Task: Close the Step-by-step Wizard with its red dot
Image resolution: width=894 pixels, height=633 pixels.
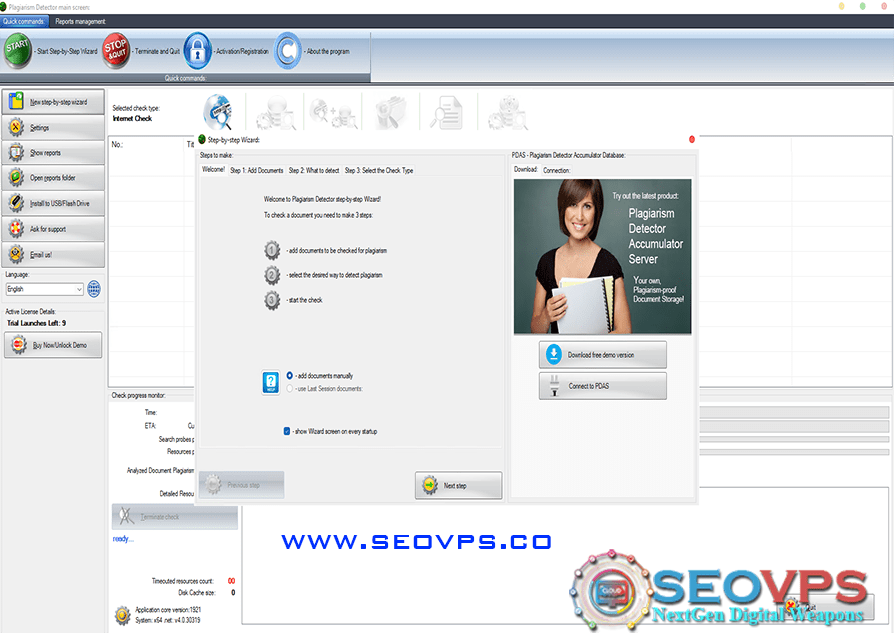Action: tap(692, 139)
